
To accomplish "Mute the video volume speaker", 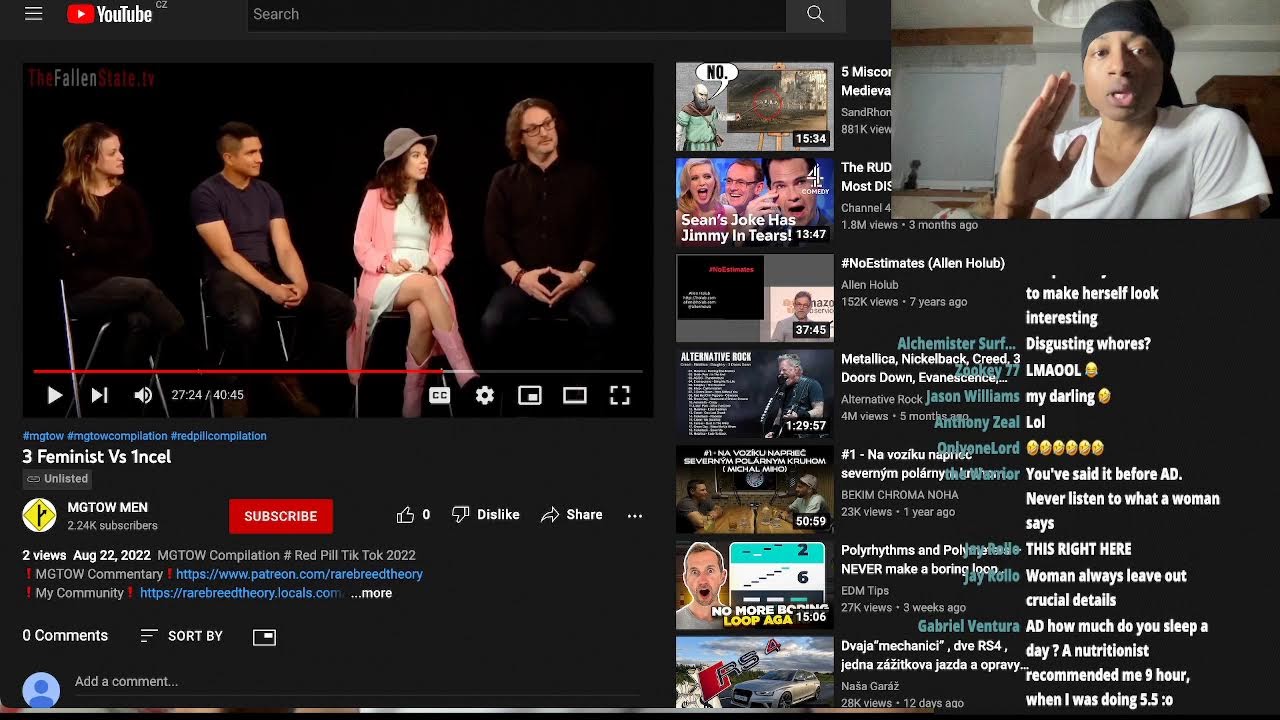I will pyautogui.click(x=143, y=395).
